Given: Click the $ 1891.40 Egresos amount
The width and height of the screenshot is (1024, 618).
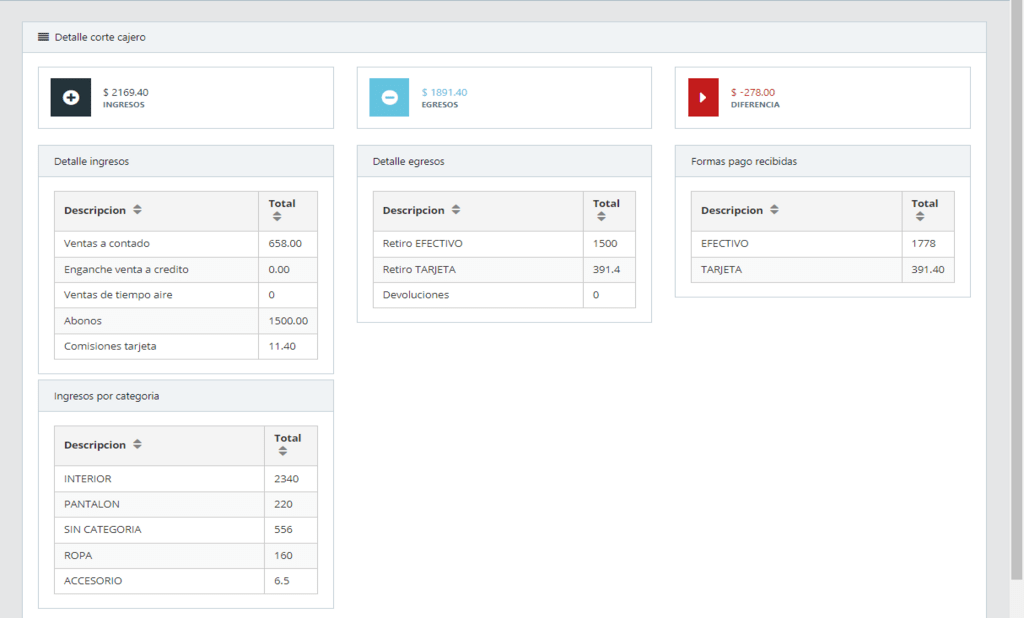Looking at the screenshot, I should [x=444, y=92].
